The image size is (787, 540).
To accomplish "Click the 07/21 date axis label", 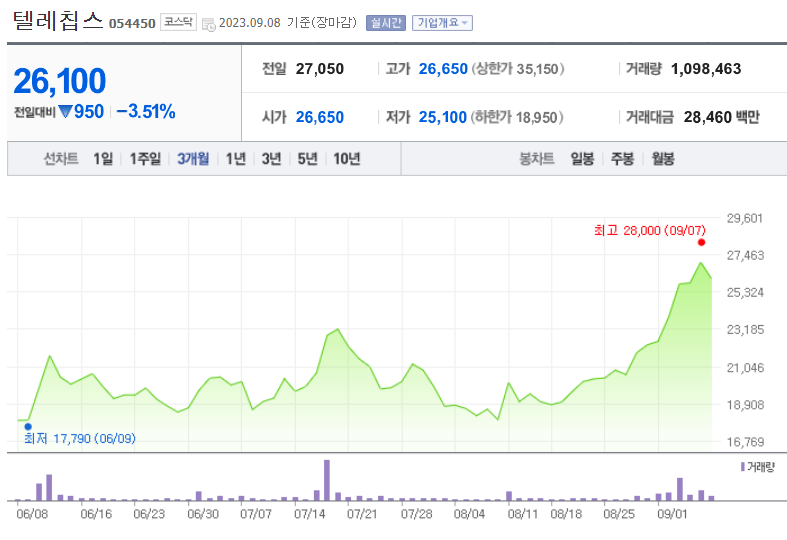I will pos(362,514).
